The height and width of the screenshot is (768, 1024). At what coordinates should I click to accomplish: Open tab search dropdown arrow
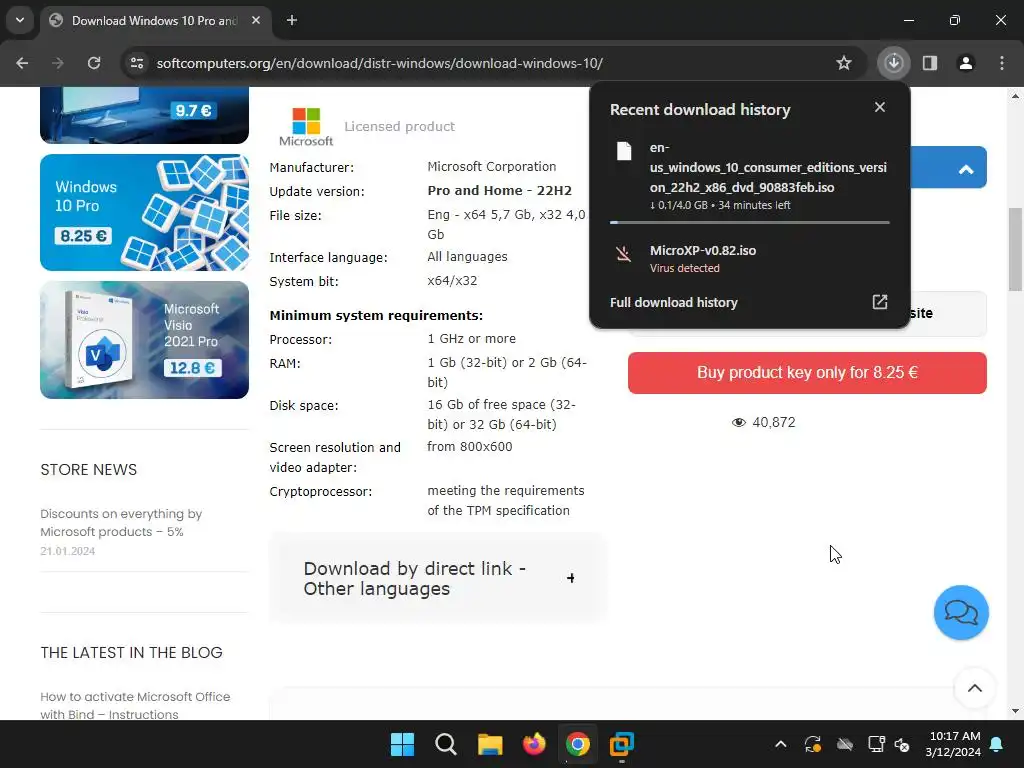(x=20, y=20)
